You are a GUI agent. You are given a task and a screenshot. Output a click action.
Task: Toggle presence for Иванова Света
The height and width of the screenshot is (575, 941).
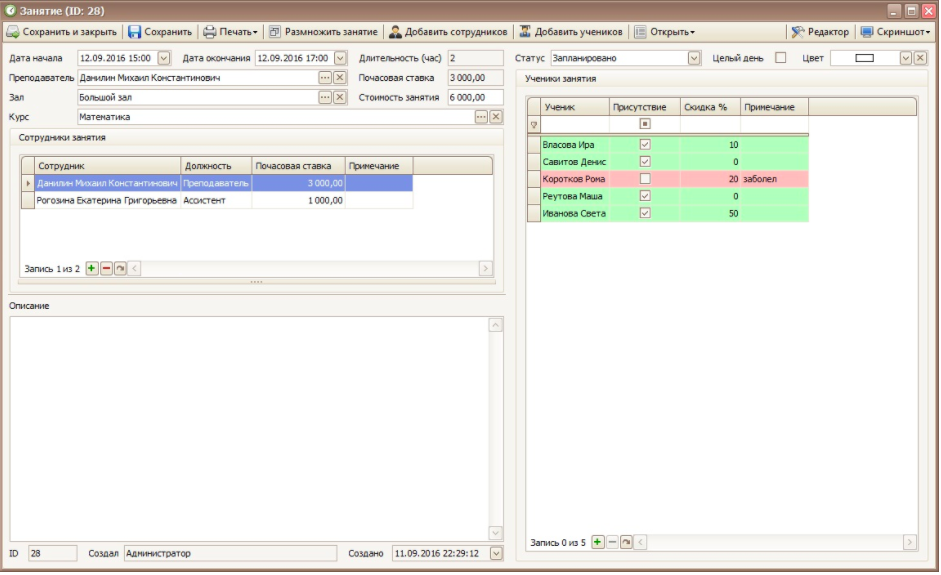645,213
